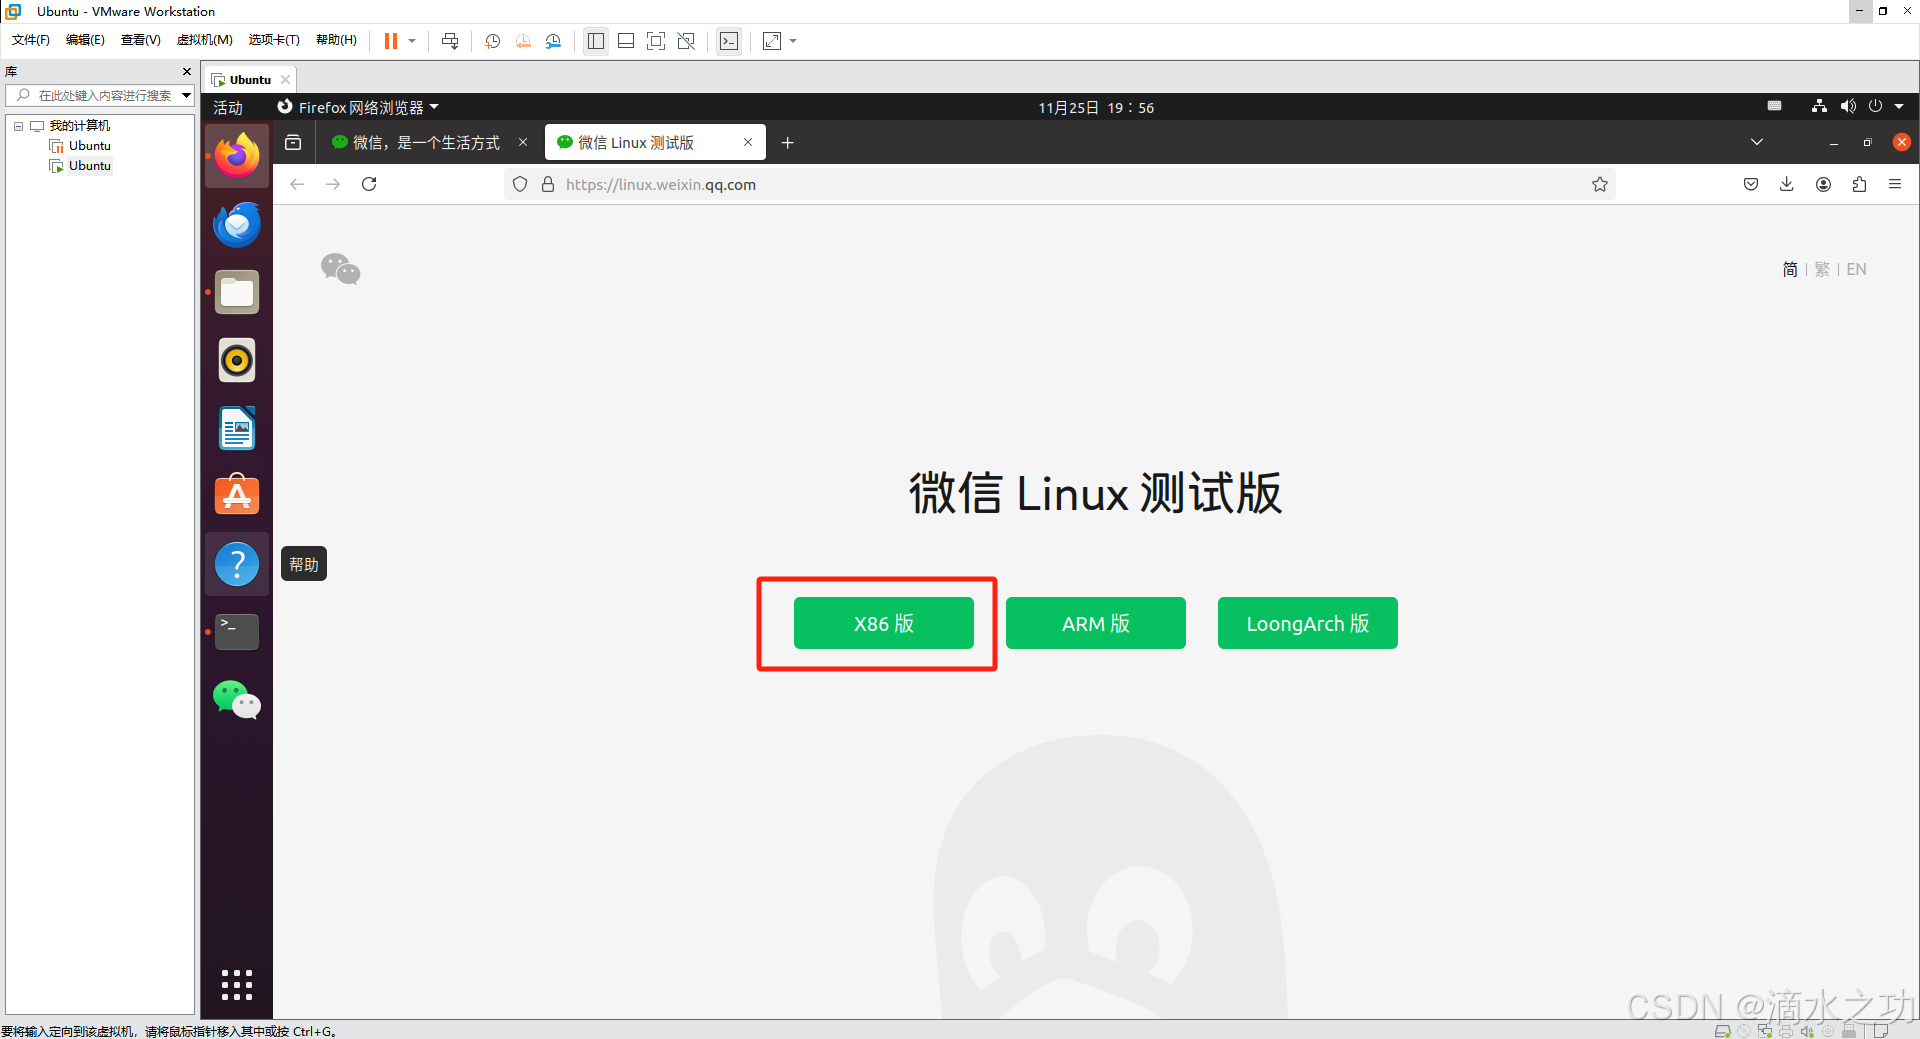Switch page language to 繁
The height and width of the screenshot is (1039, 1920).
click(1822, 269)
